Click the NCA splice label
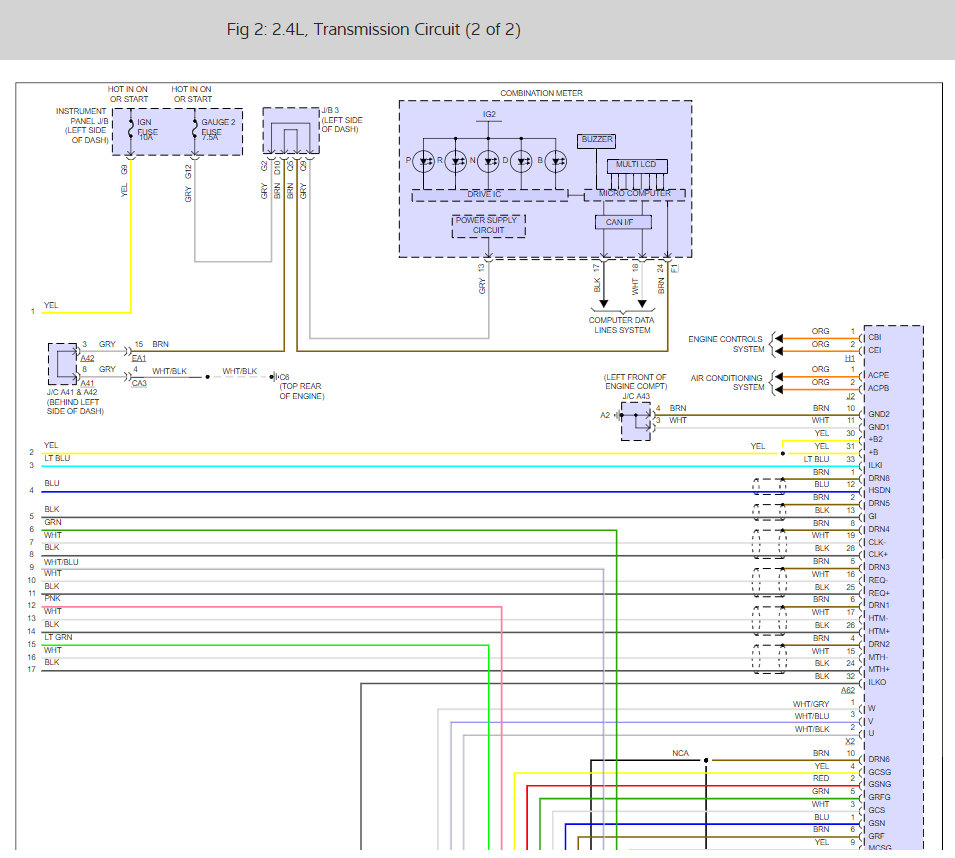 pyautogui.click(x=680, y=753)
